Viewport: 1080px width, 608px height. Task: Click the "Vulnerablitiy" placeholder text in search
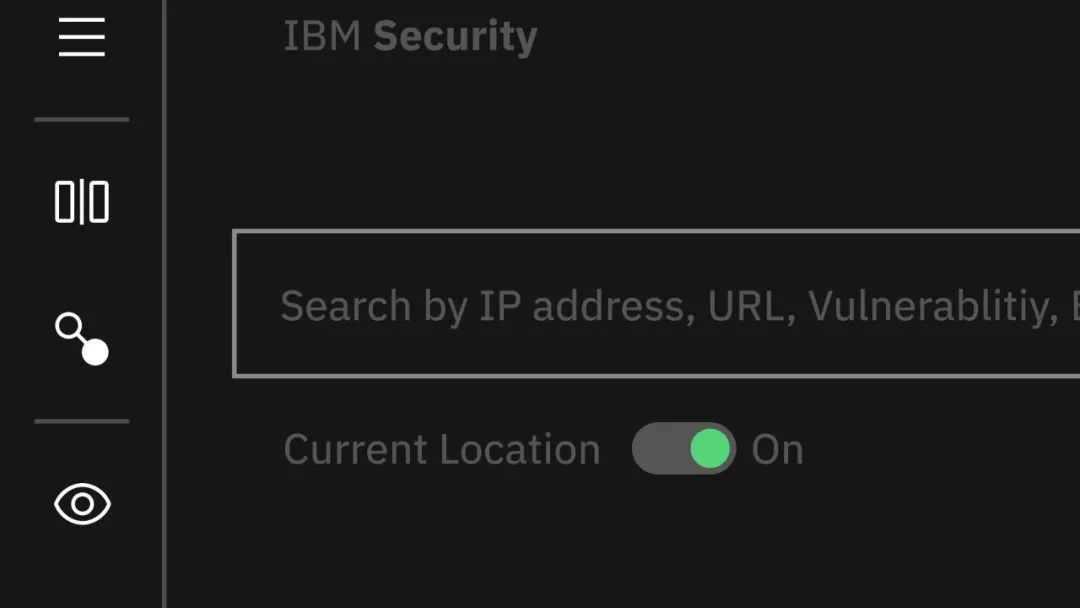coord(932,306)
